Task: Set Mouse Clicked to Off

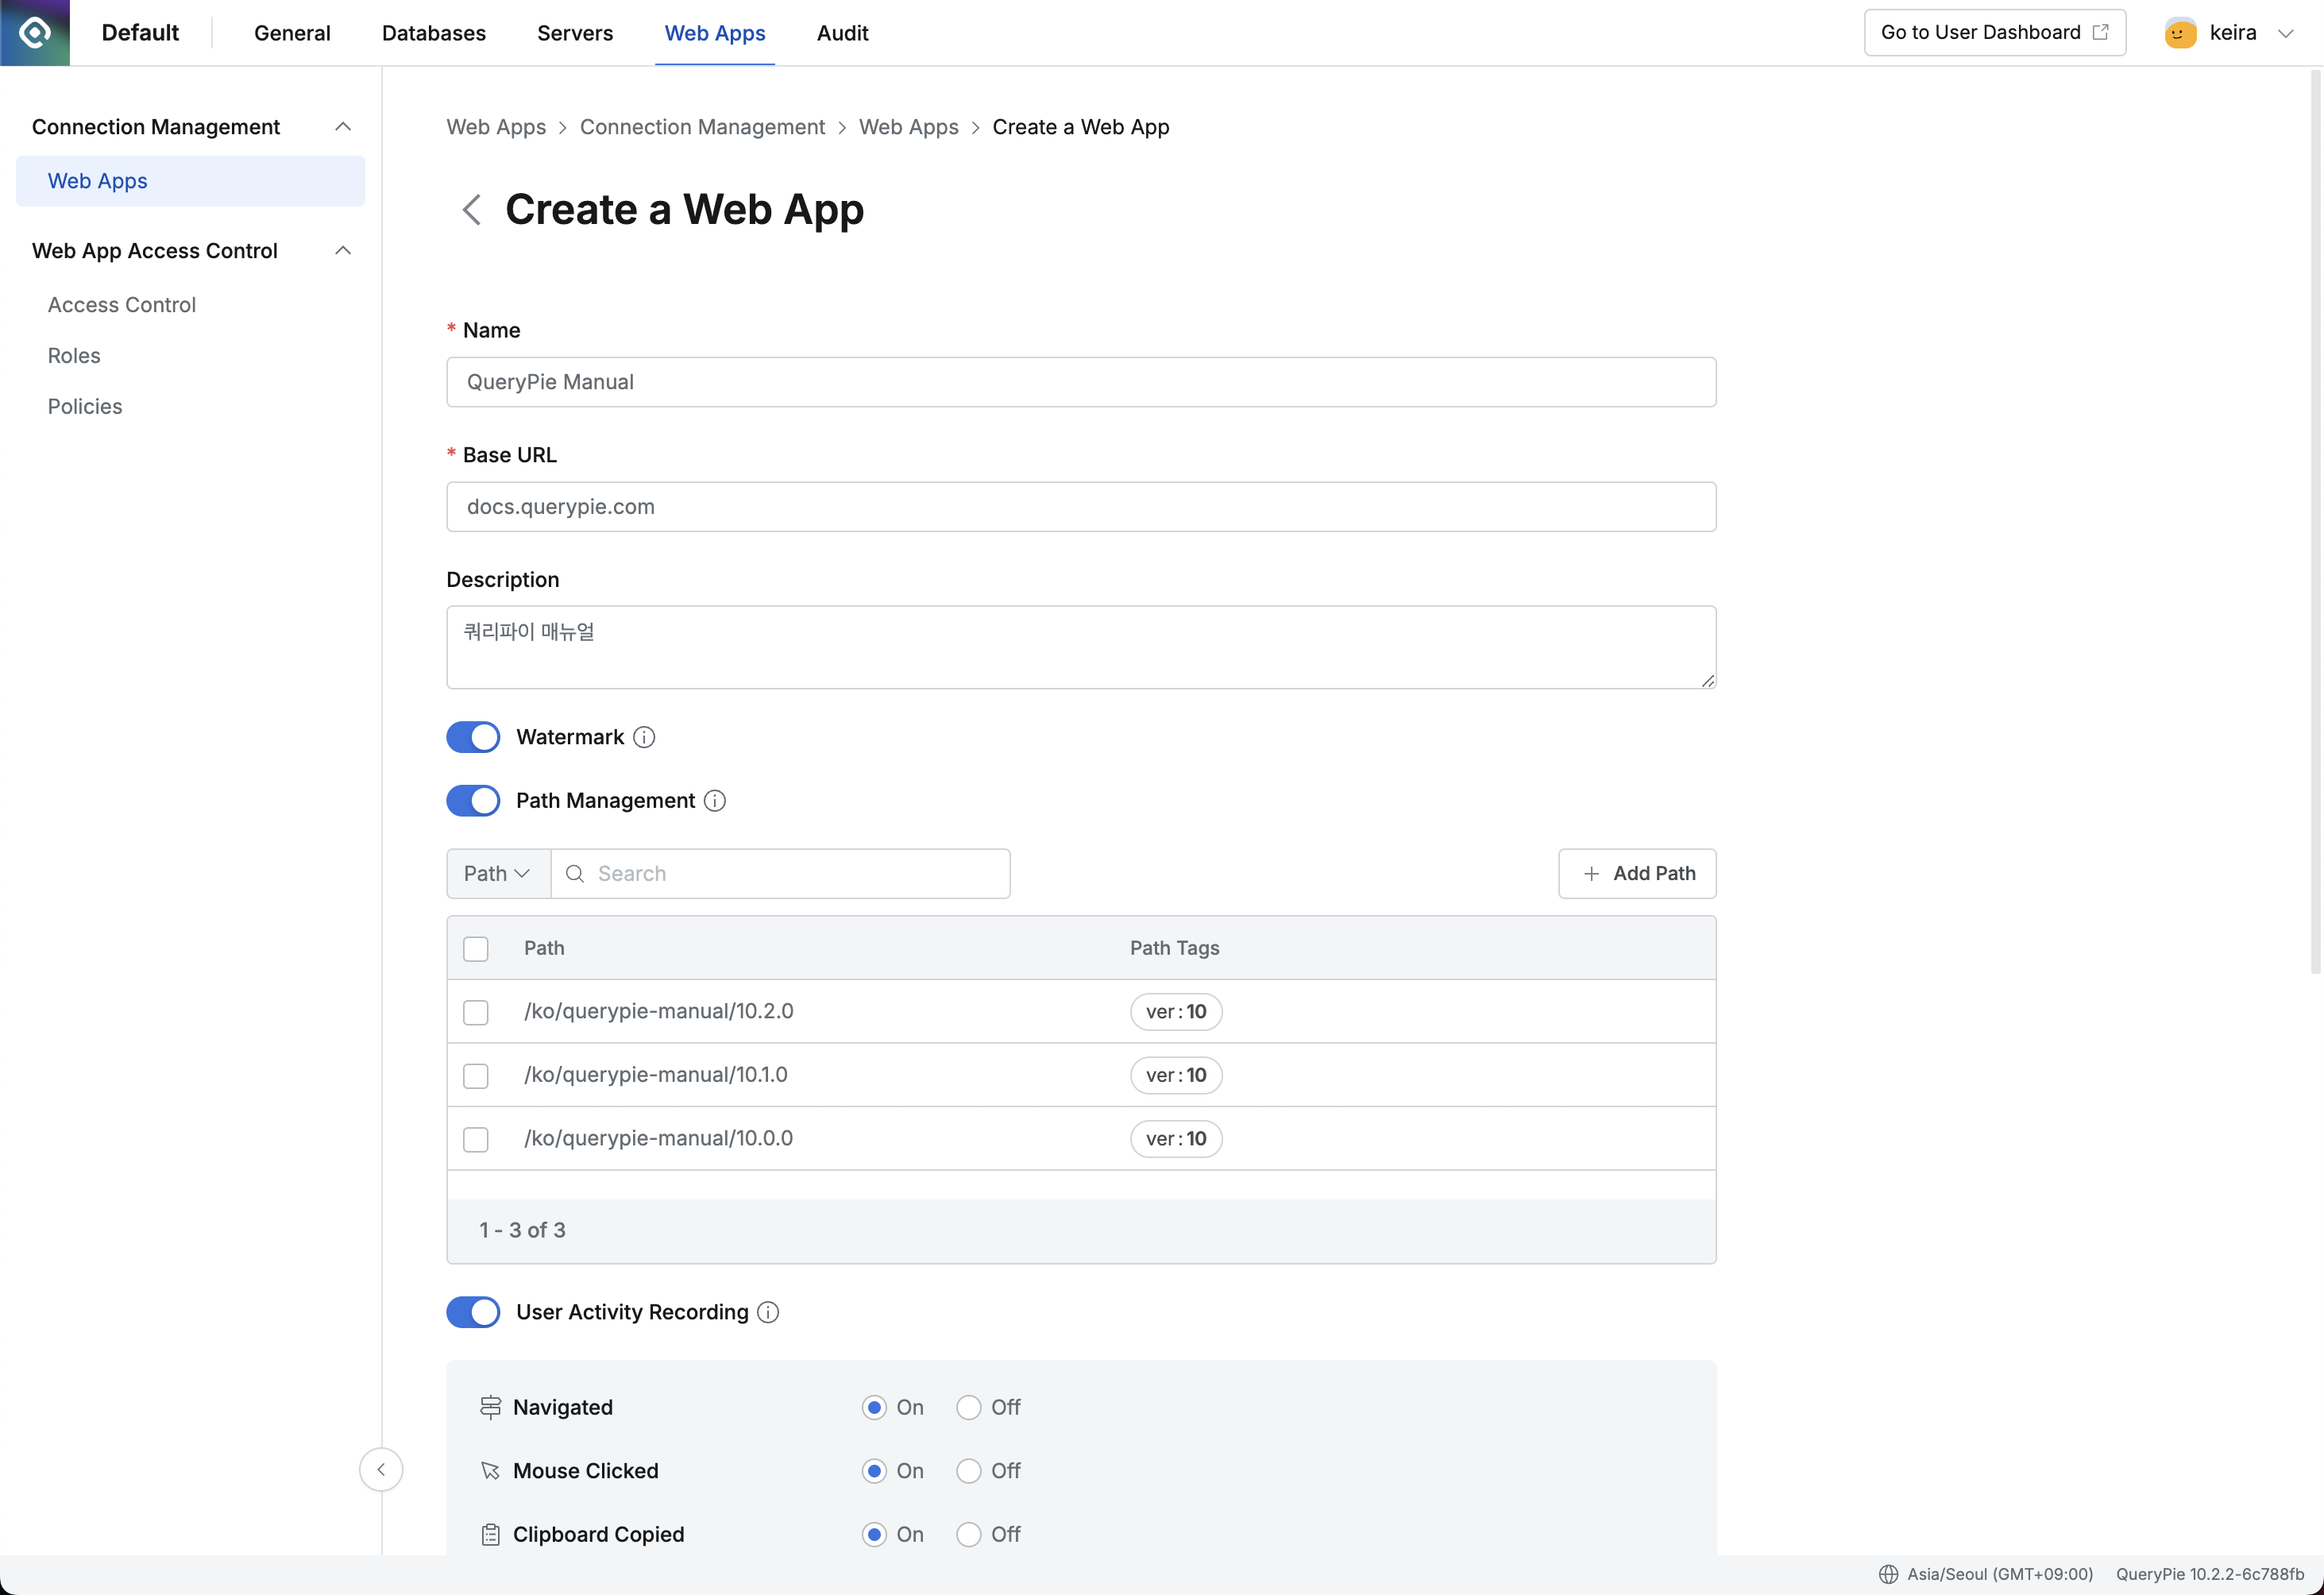Action: tap(968, 1471)
